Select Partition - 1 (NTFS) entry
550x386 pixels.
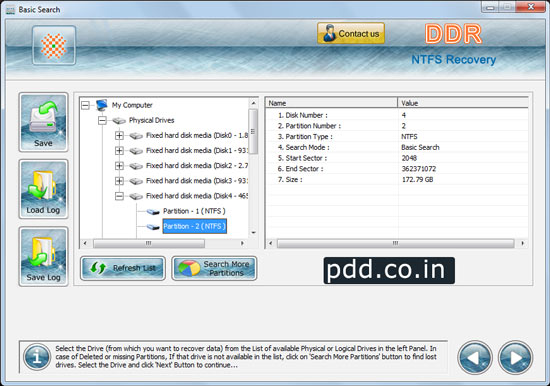point(194,211)
